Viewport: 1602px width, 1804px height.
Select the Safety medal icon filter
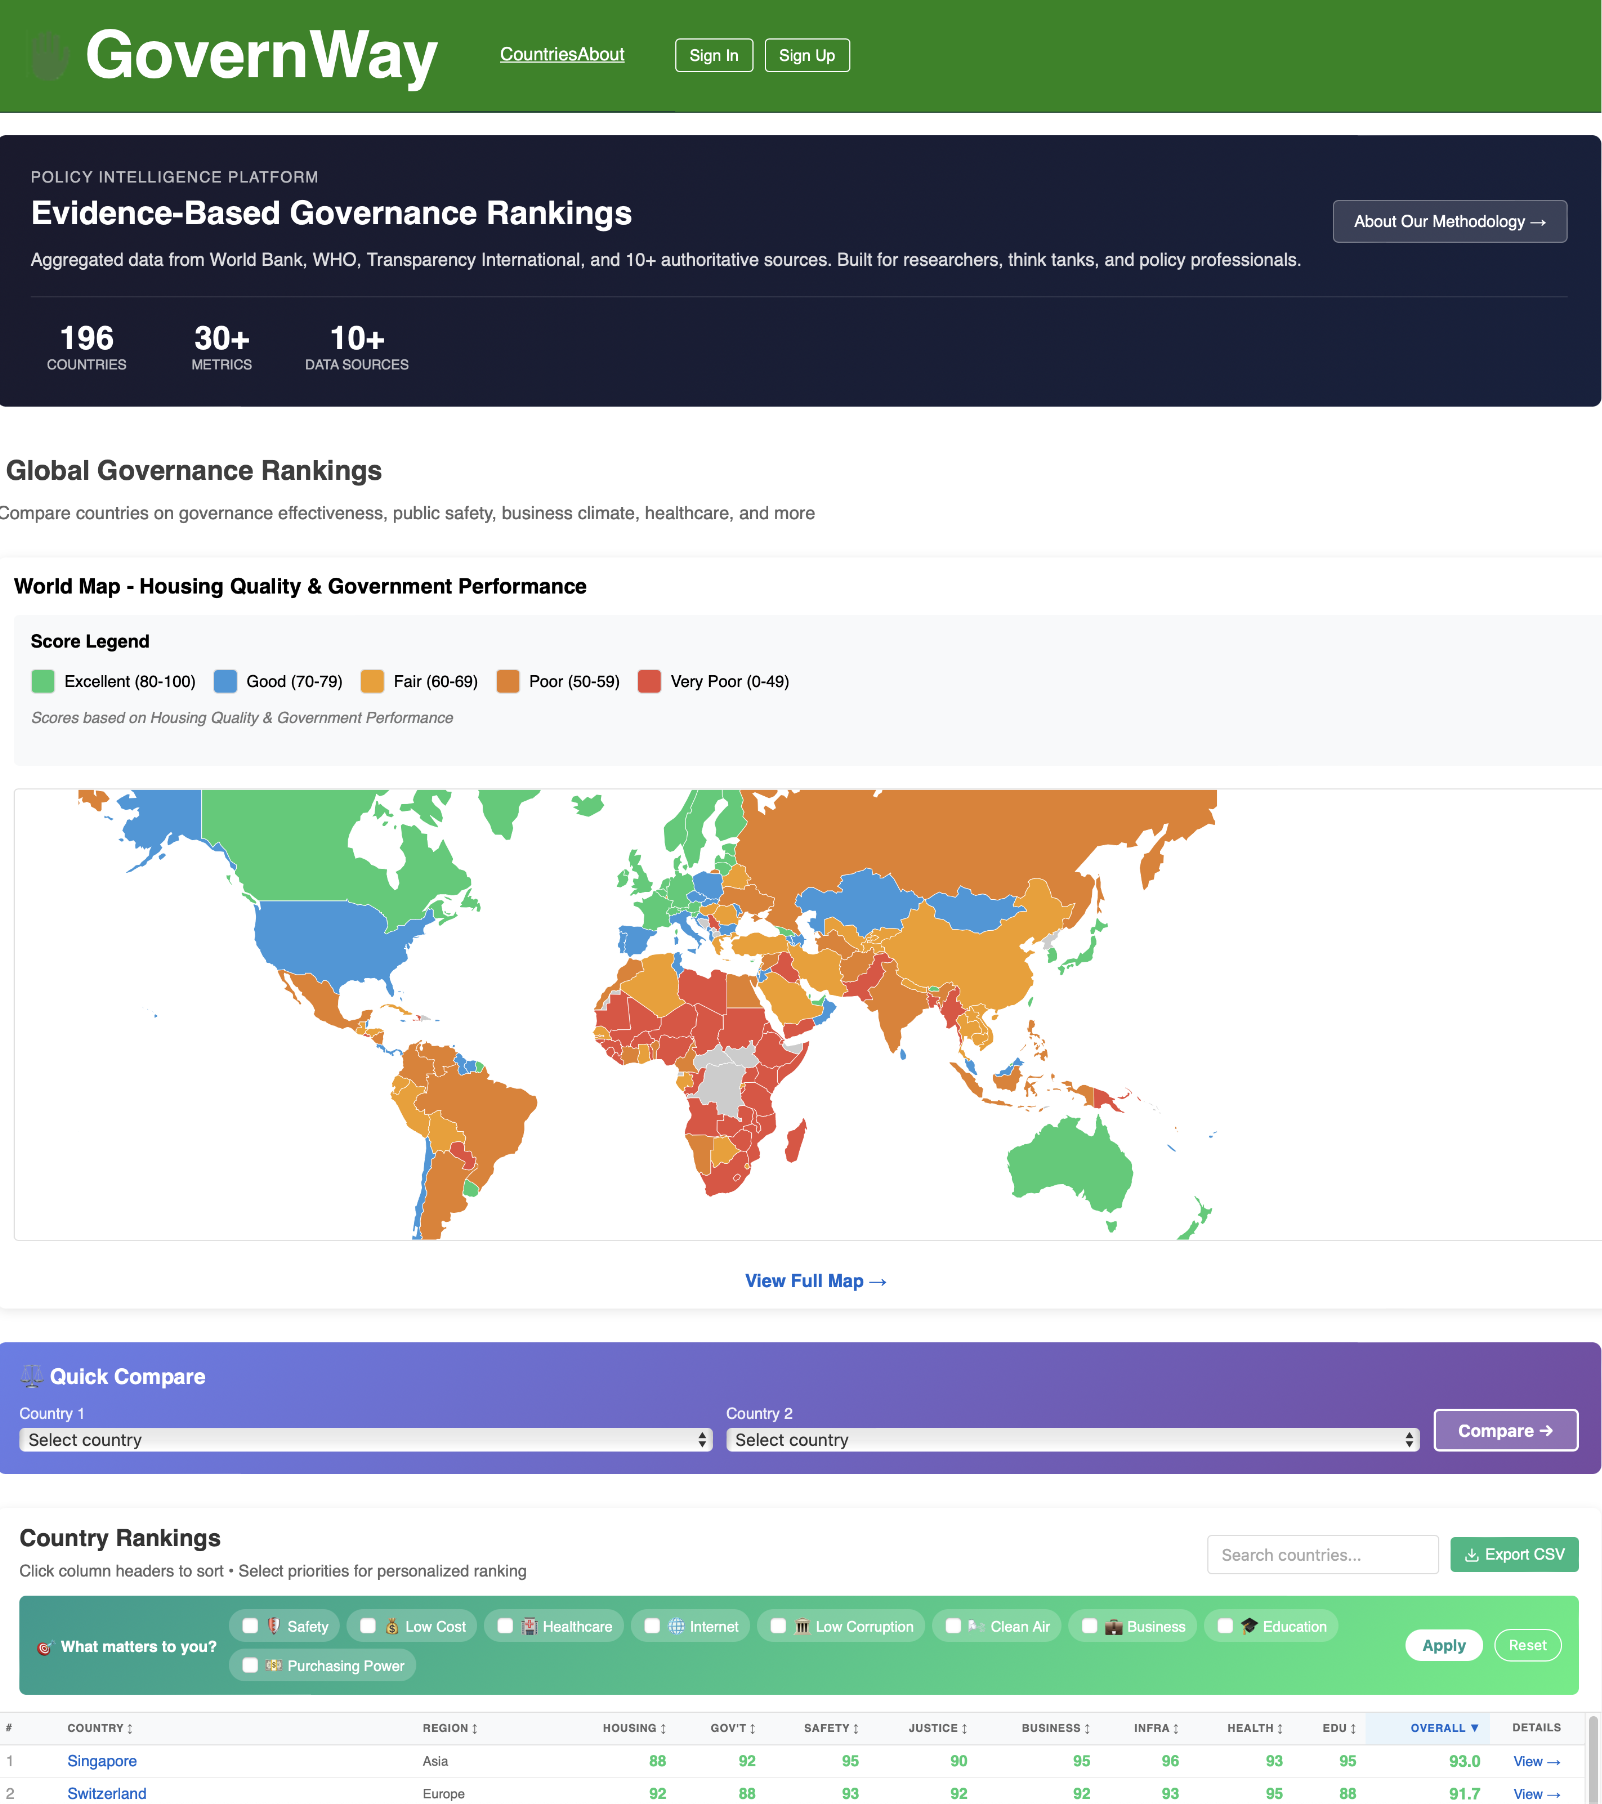(x=271, y=1626)
